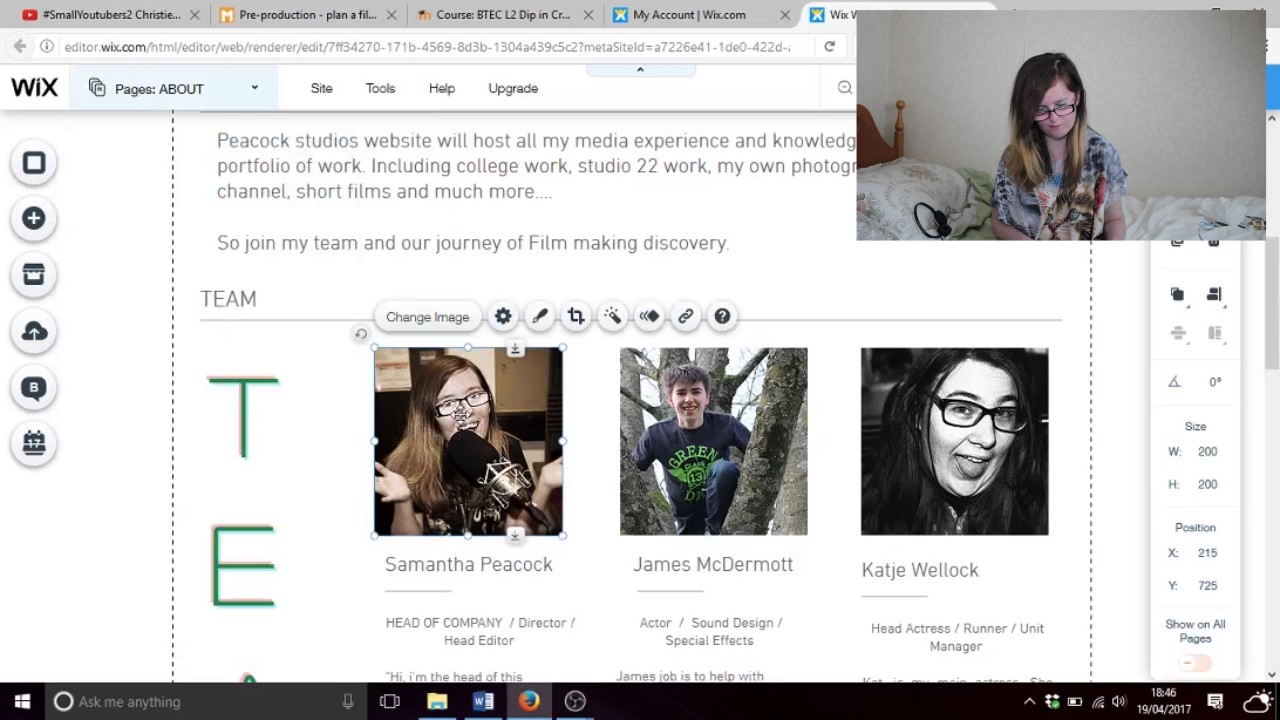
Task: Select 'So join my team' paragraph
Action: [x=473, y=243]
